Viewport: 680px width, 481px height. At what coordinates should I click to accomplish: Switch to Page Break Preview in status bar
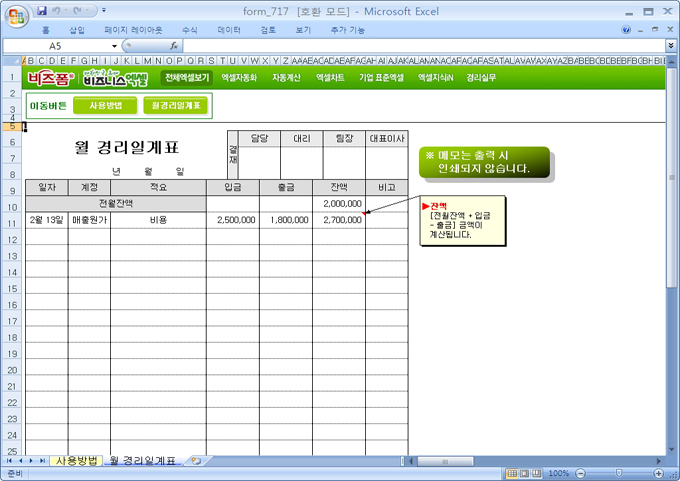click(x=537, y=473)
